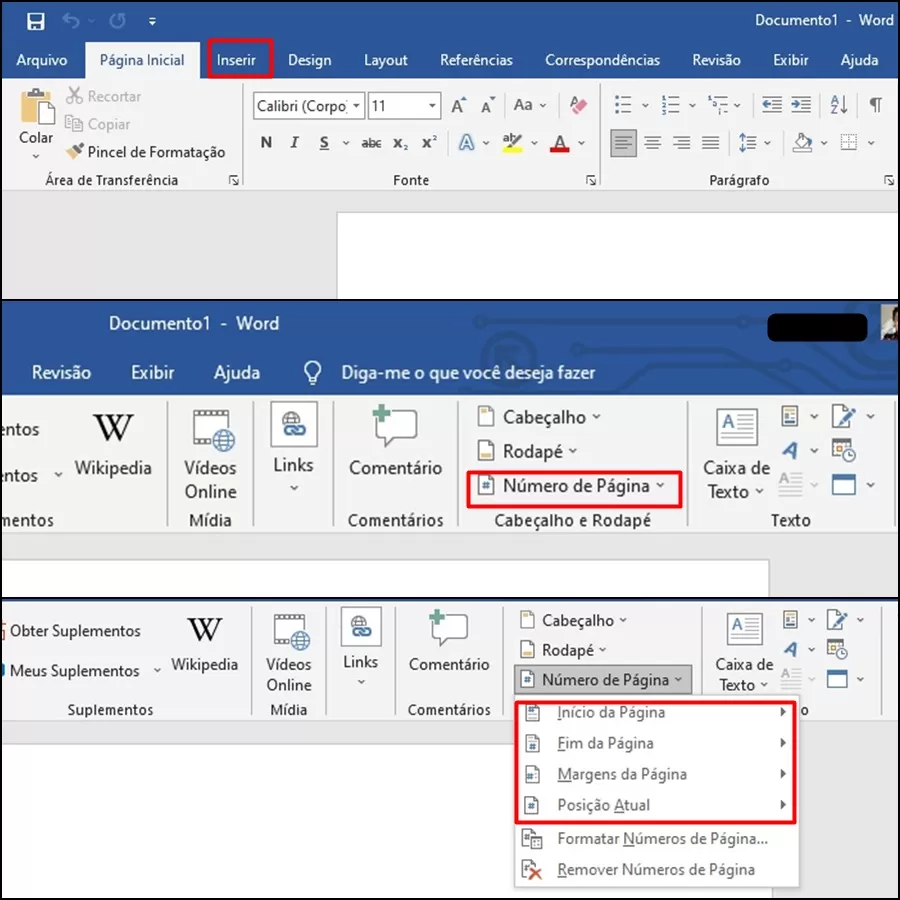This screenshot has width=900, height=900.
Task: Toggle subscript x₂ formatting
Action: point(400,143)
